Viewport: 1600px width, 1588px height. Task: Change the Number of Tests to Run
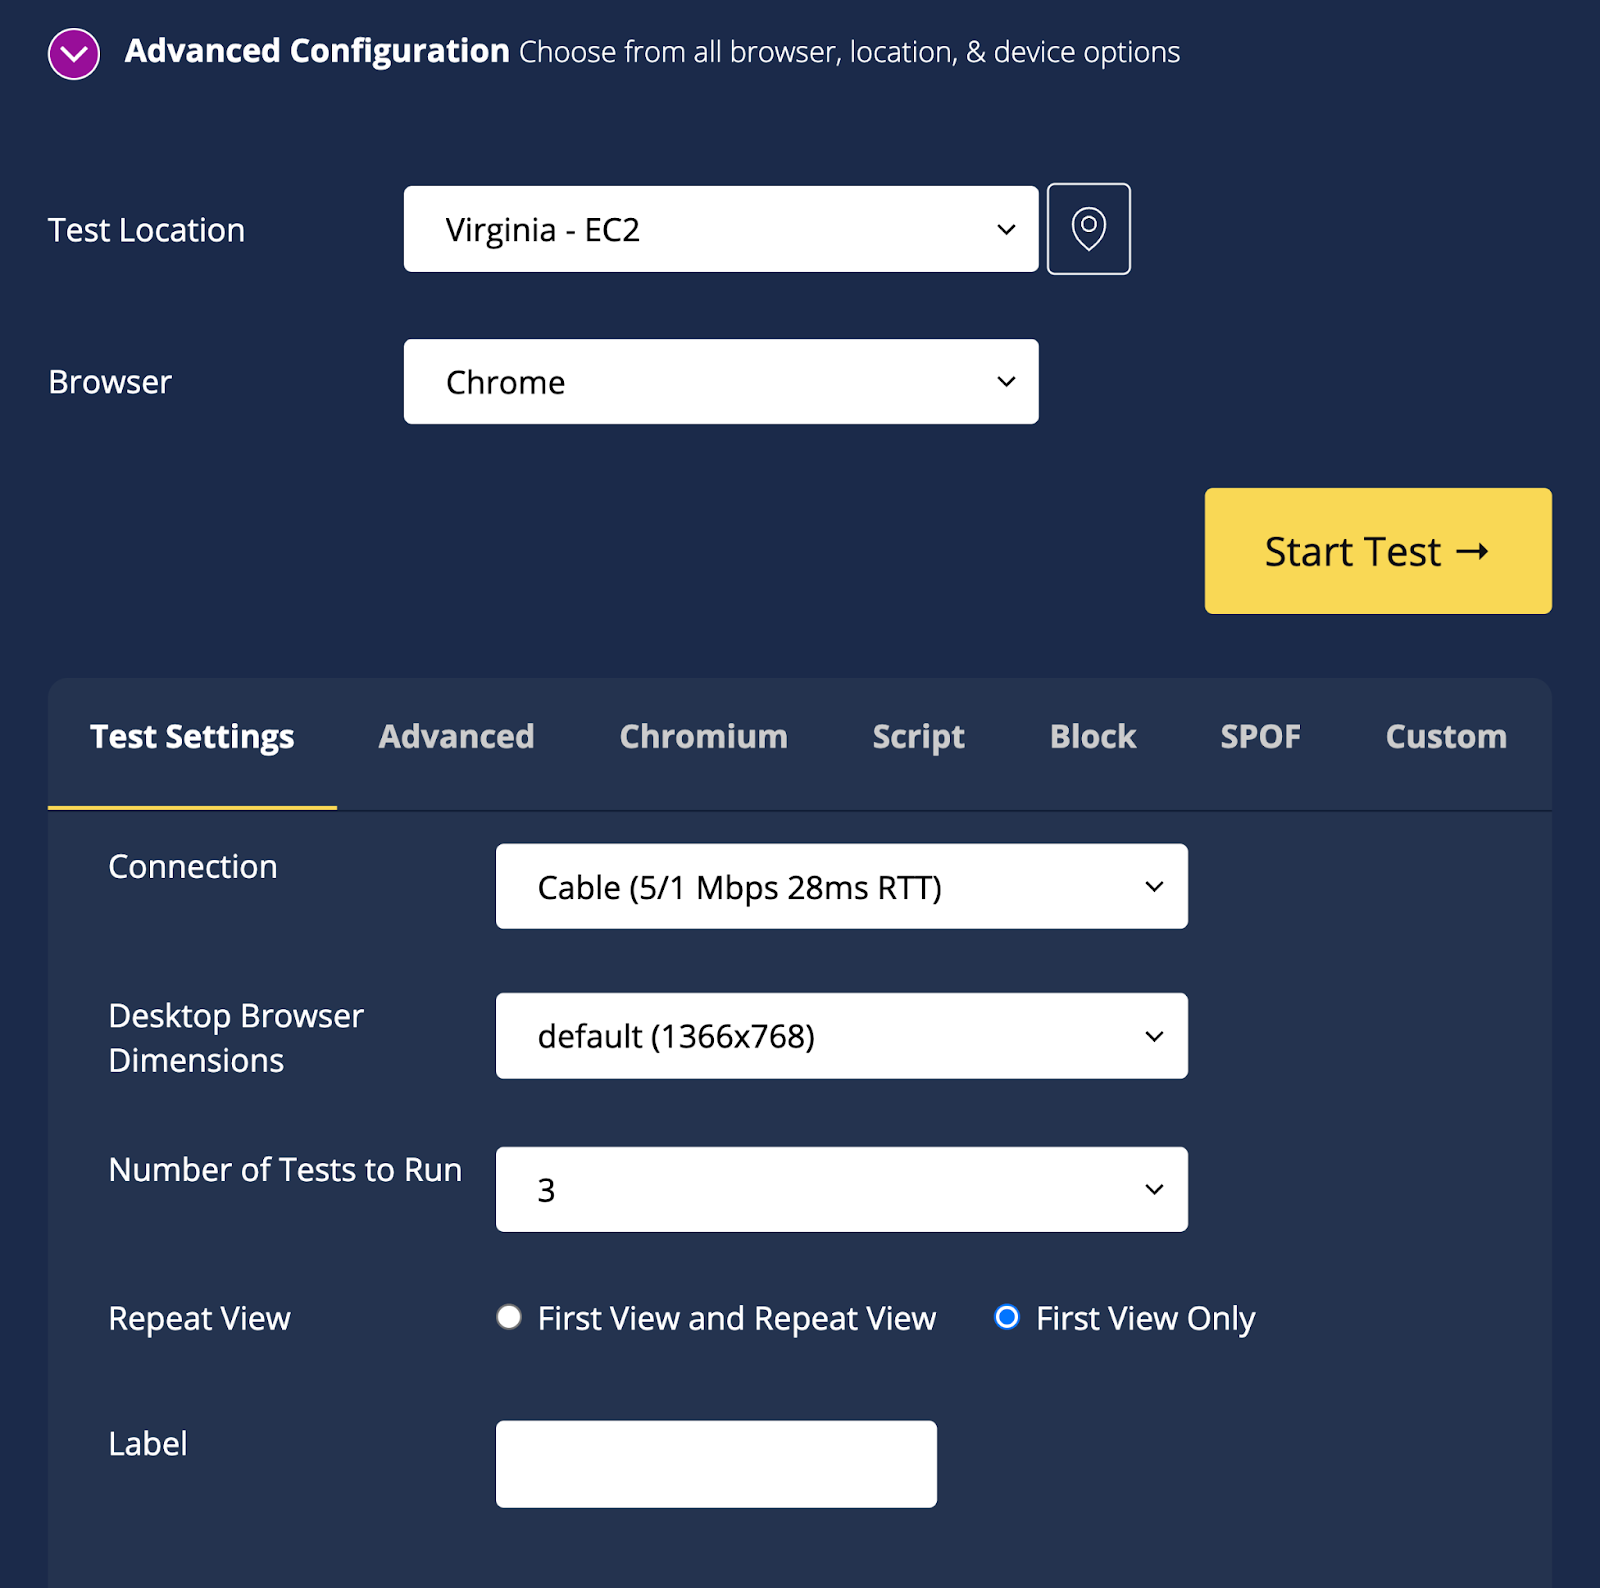tap(840, 1189)
